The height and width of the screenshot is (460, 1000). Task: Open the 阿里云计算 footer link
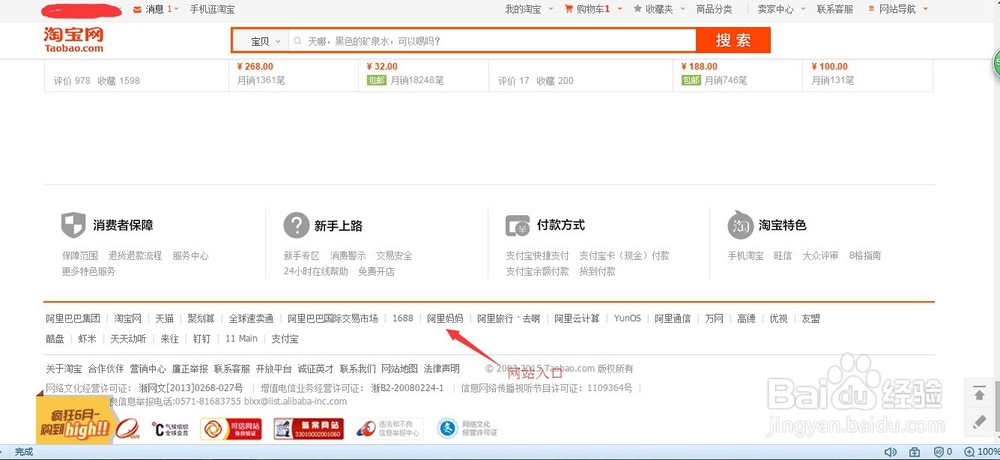577,318
